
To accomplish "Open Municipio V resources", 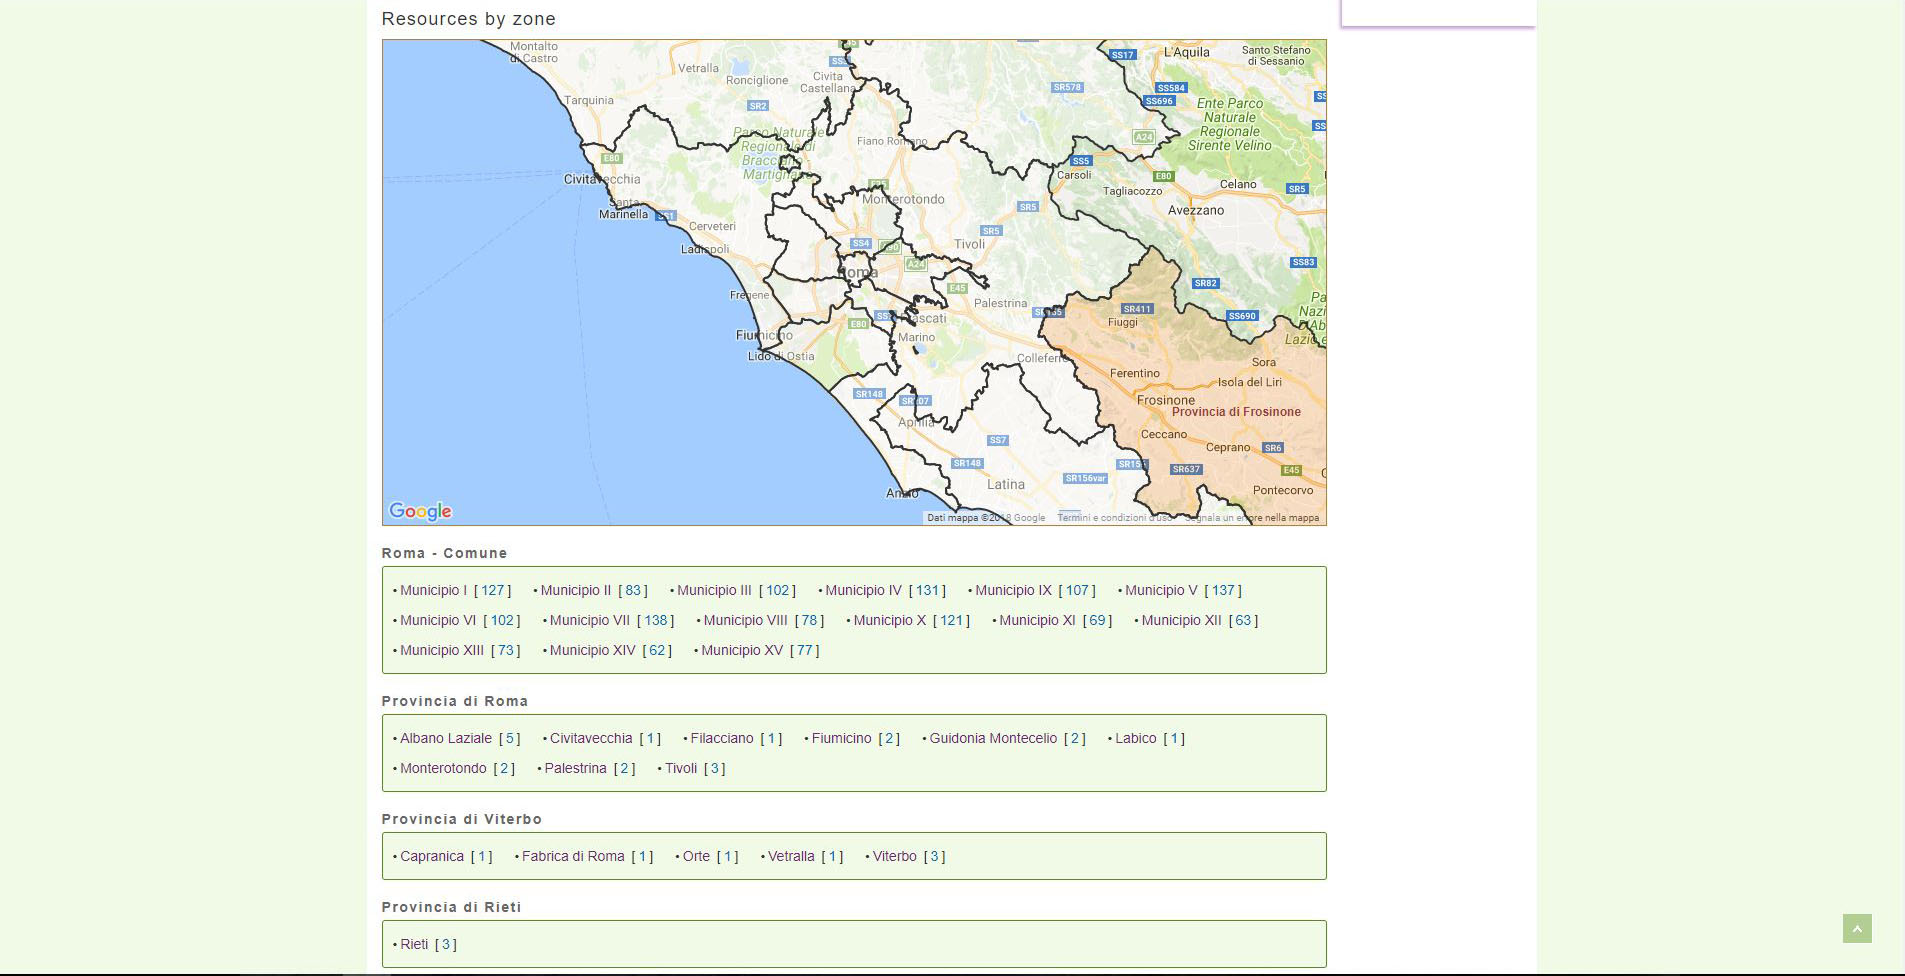I will click(x=1161, y=590).
